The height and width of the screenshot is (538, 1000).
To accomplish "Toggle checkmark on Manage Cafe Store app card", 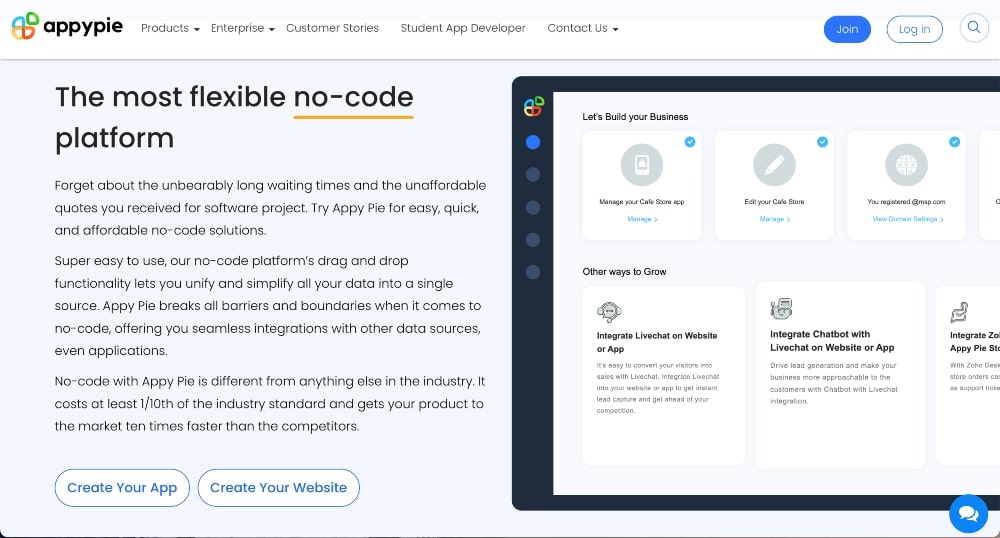I will coord(690,142).
